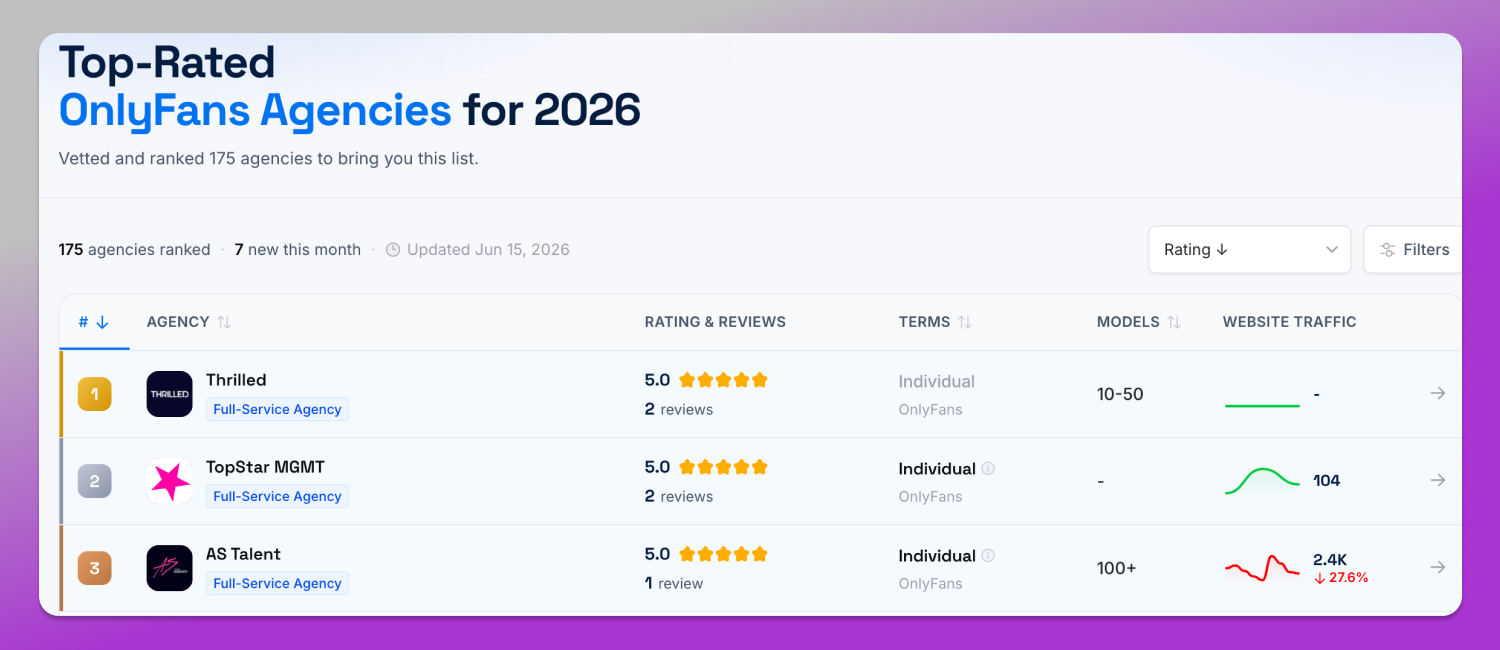Viewport: 1500px width, 650px height.
Task: Click the 100+ models value
Action: [1117, 568]
